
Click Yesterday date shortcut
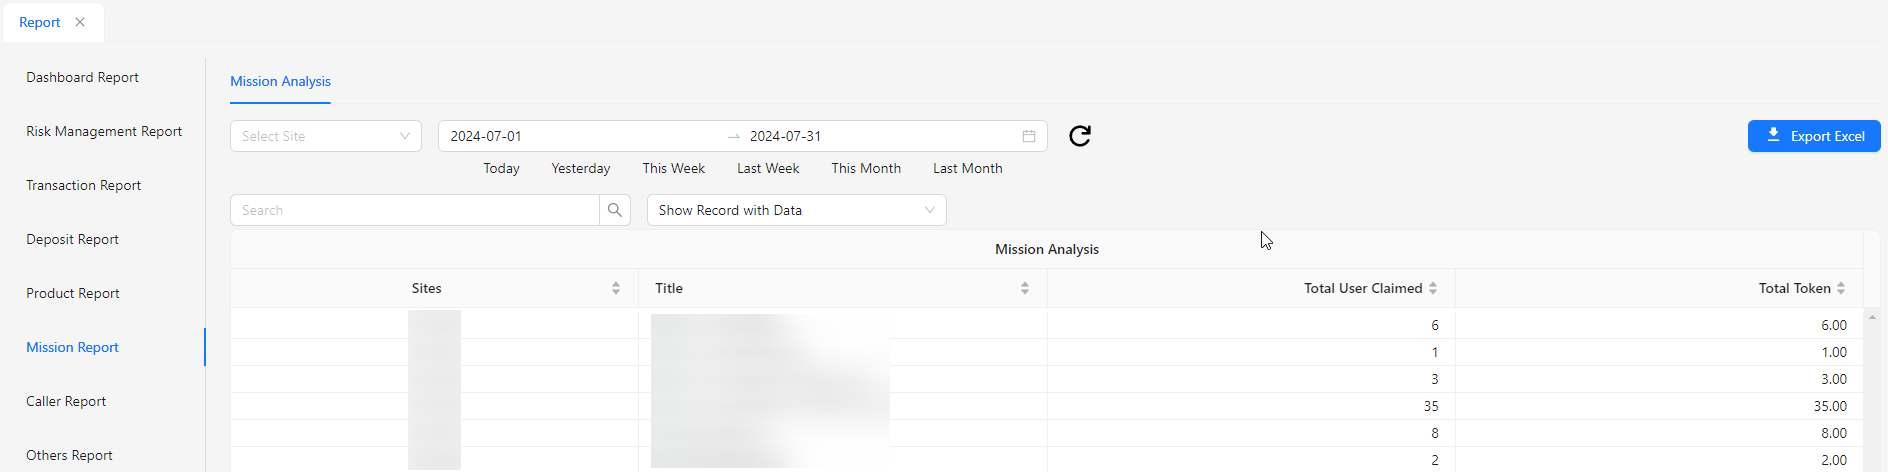tap(581, 168)
